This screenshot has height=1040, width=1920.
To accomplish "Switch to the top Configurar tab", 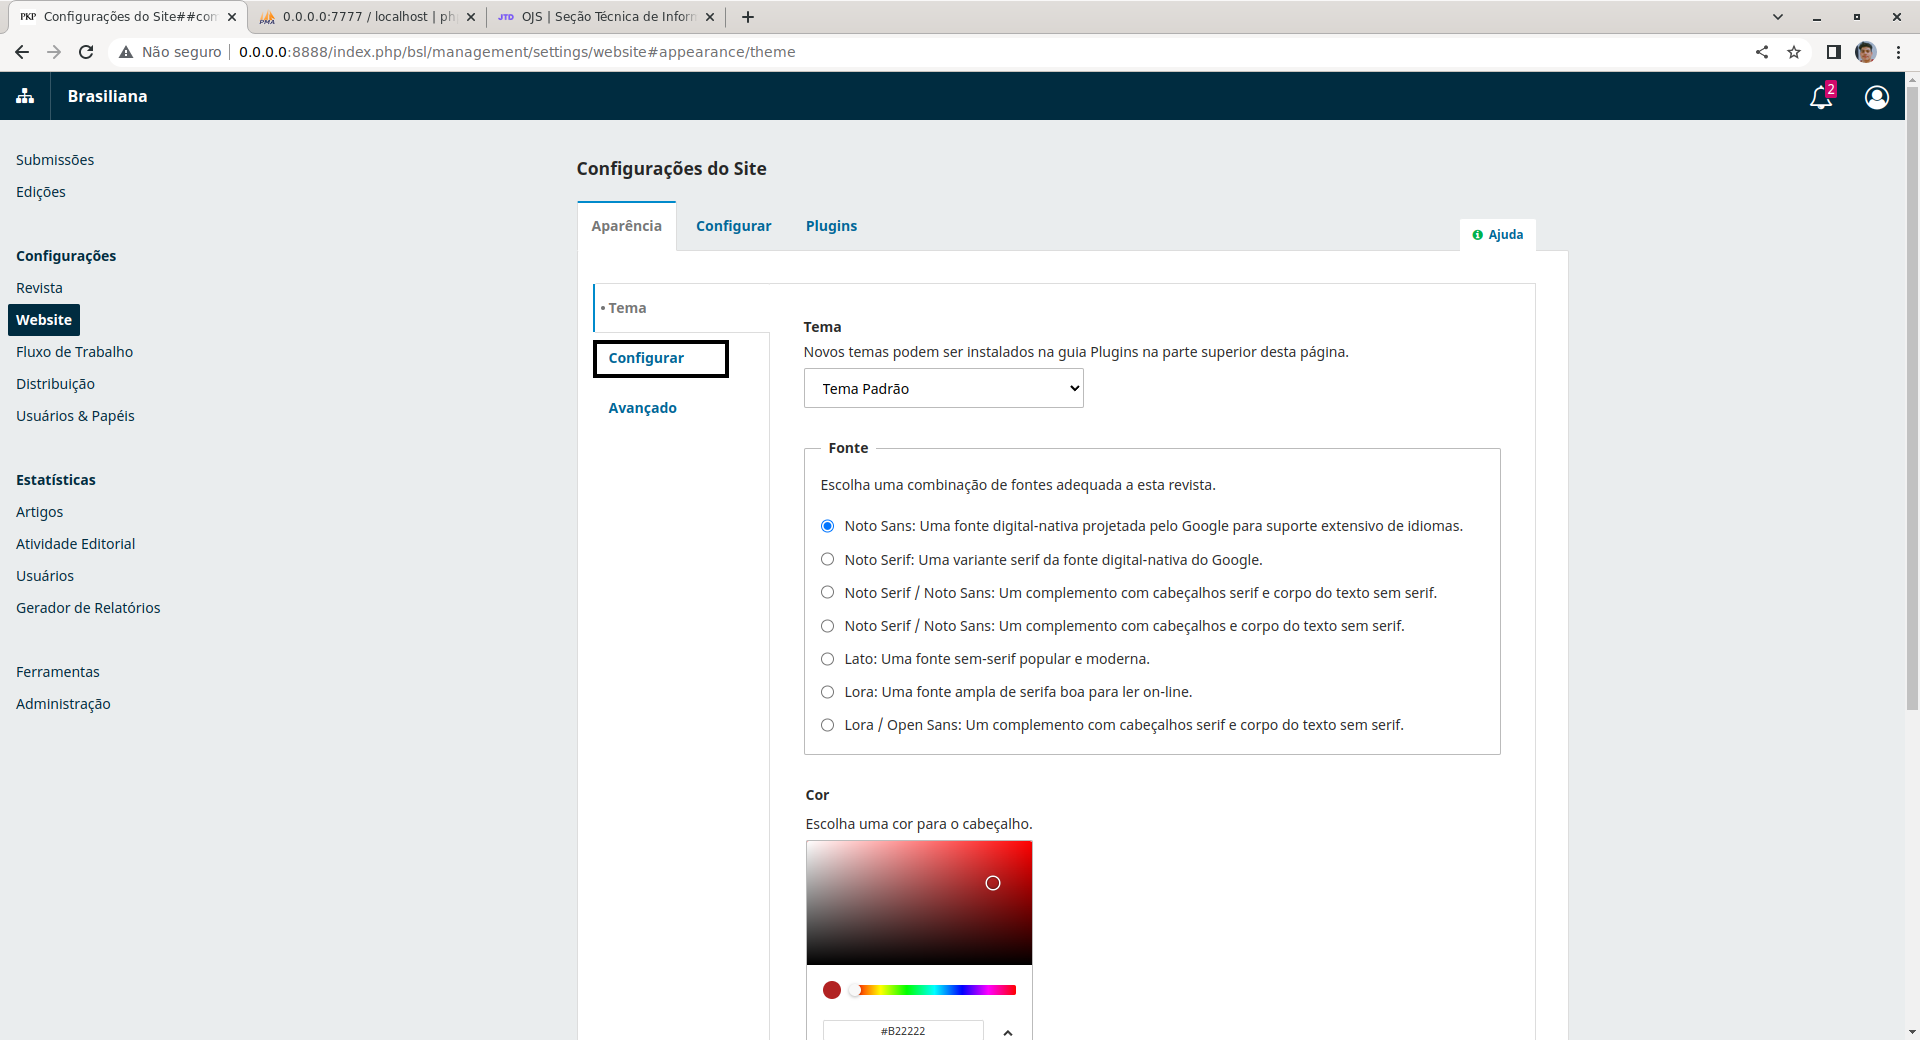I will (733, 226).
